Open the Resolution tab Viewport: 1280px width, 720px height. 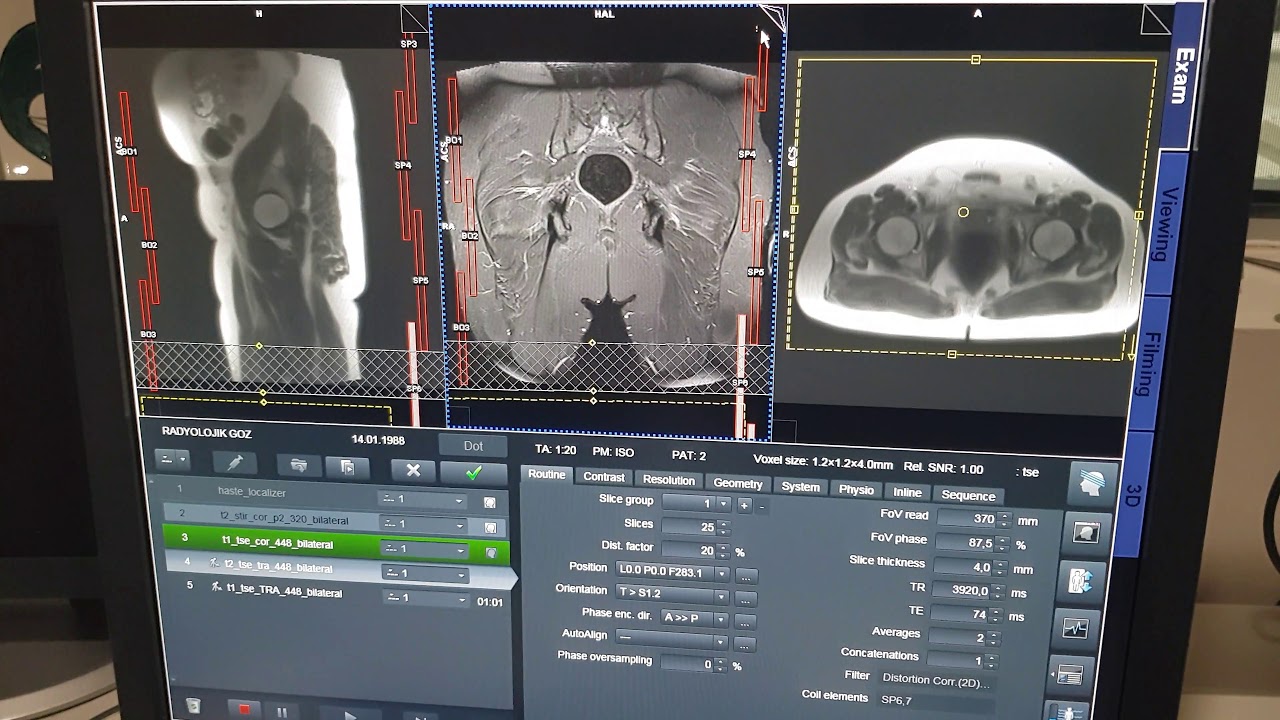pos(669,480)
